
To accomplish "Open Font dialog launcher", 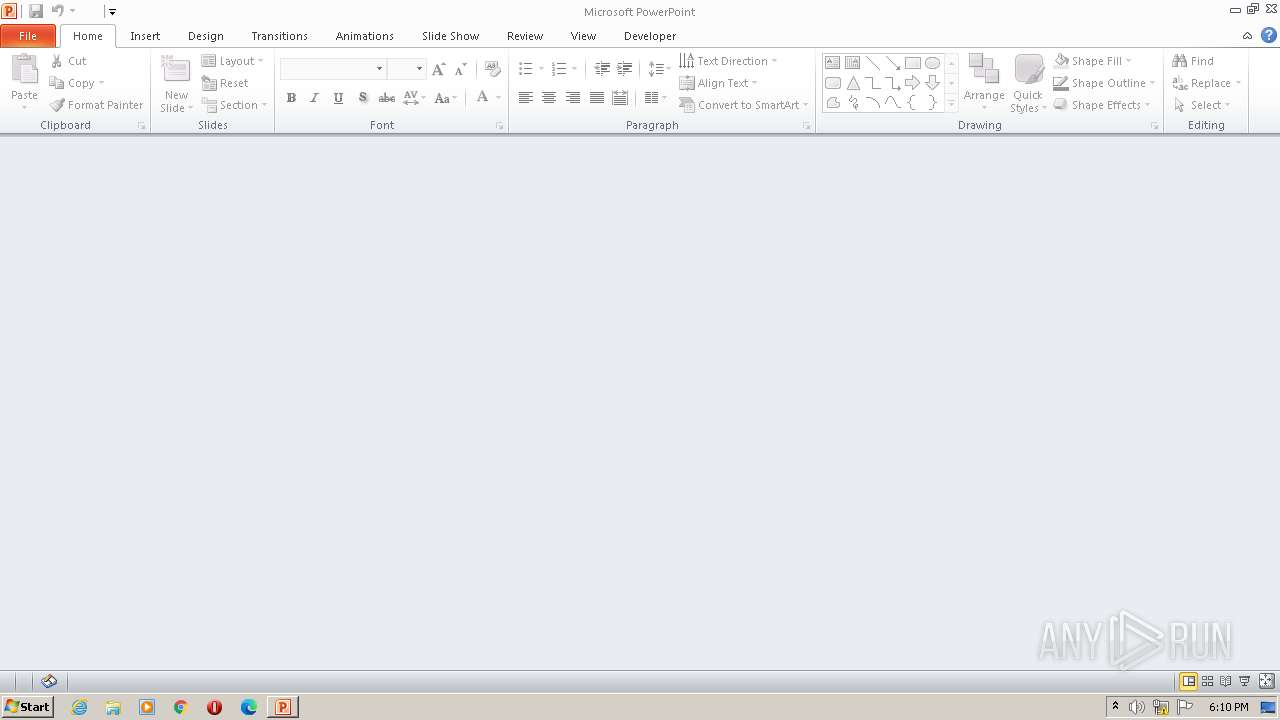I will tap(499, 126).
